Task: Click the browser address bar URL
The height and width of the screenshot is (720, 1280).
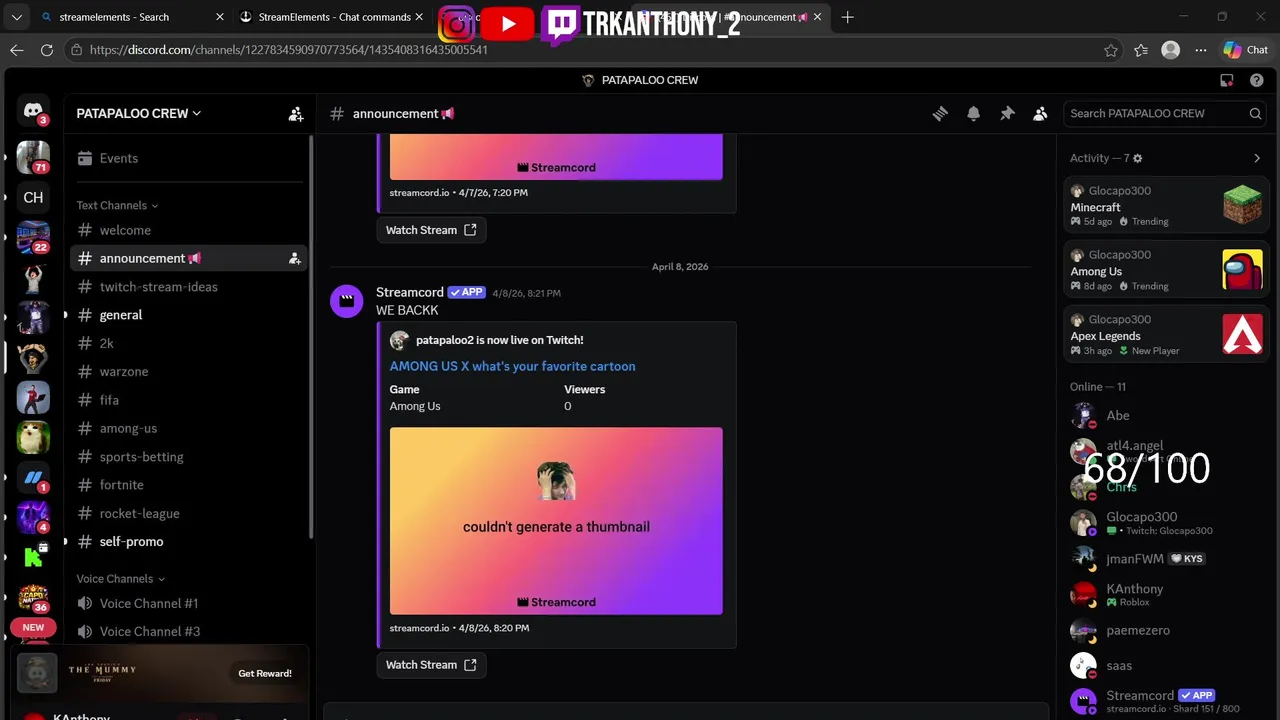Action: [x=288, y=50]
